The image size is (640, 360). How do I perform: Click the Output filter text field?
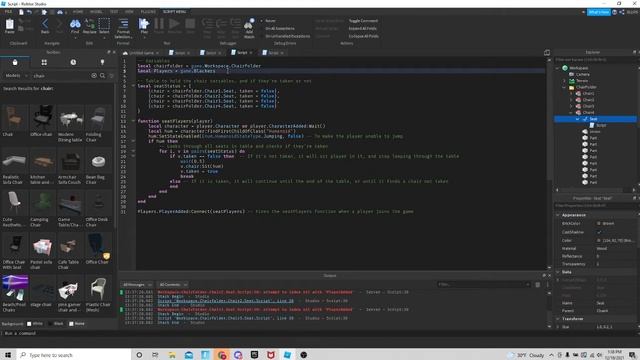pos(484,284)
